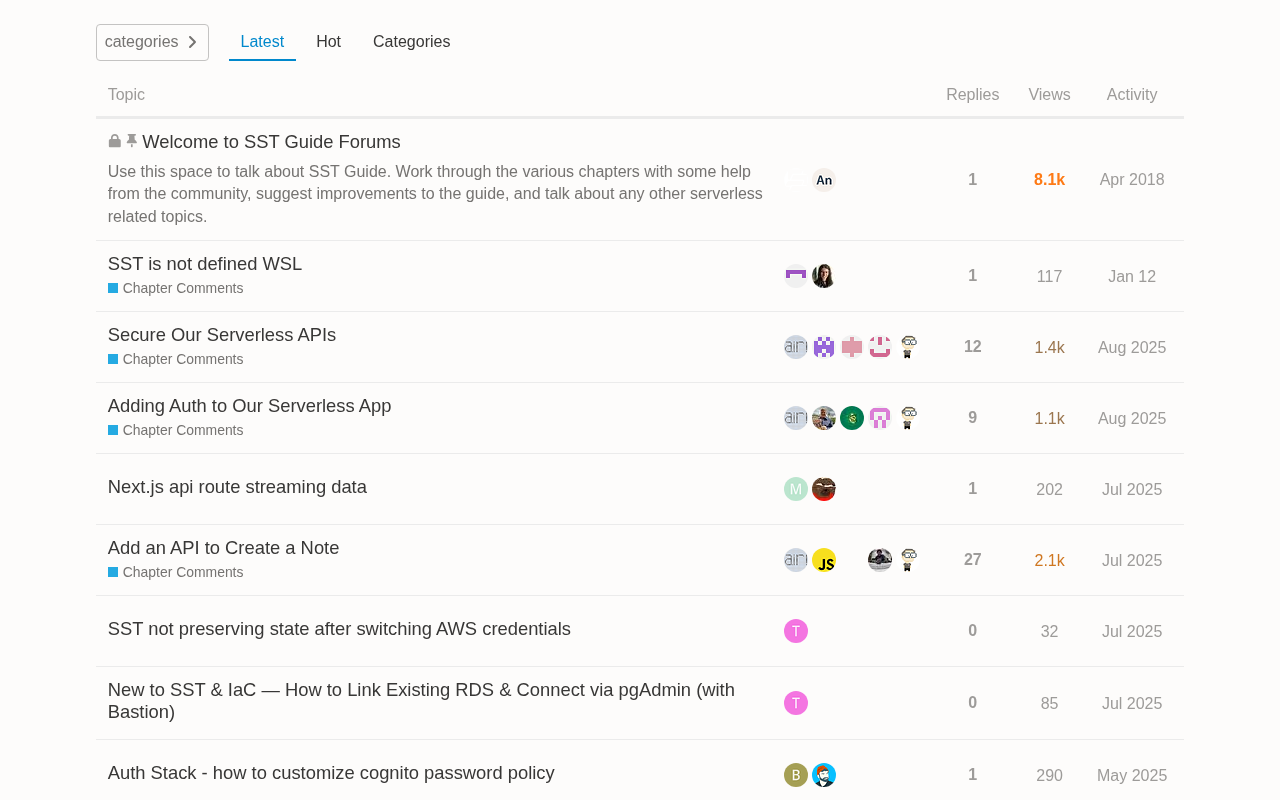1280x800 pixels.
Task: Click the Jan 12 activity date
Action: click(x=1131, y=277)
